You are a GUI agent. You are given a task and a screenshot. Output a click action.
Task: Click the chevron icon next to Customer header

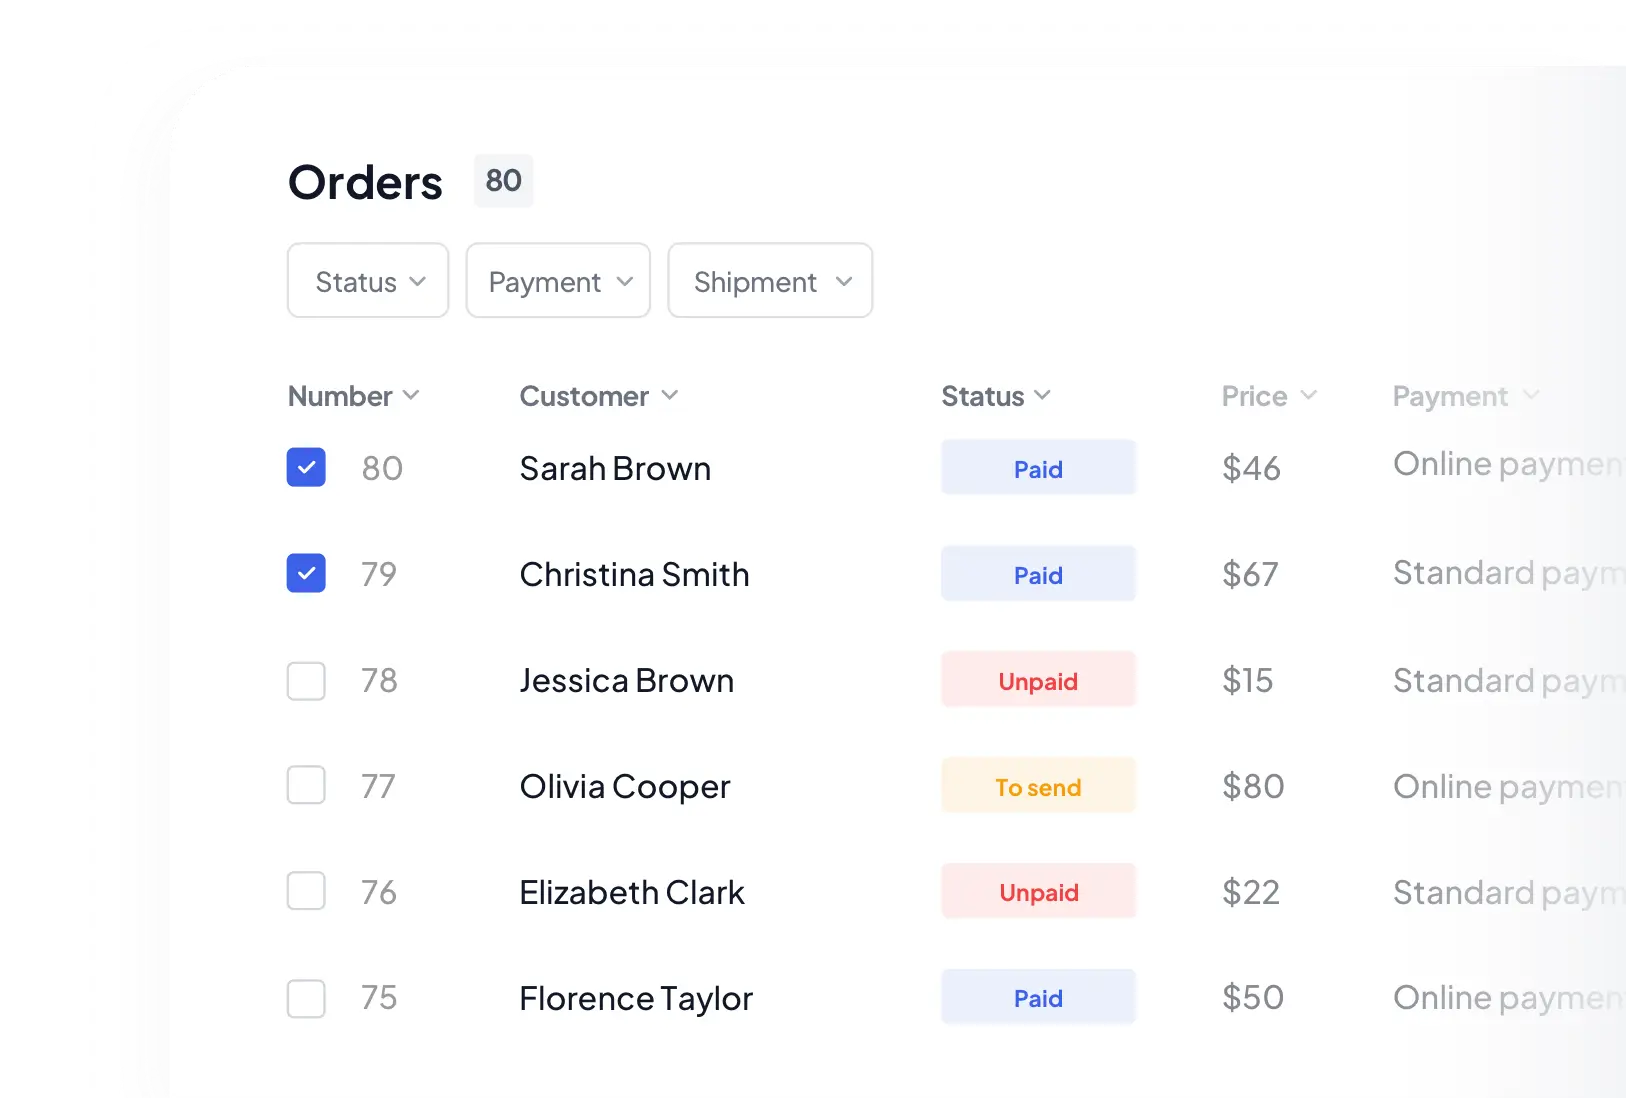coord(670,396)
